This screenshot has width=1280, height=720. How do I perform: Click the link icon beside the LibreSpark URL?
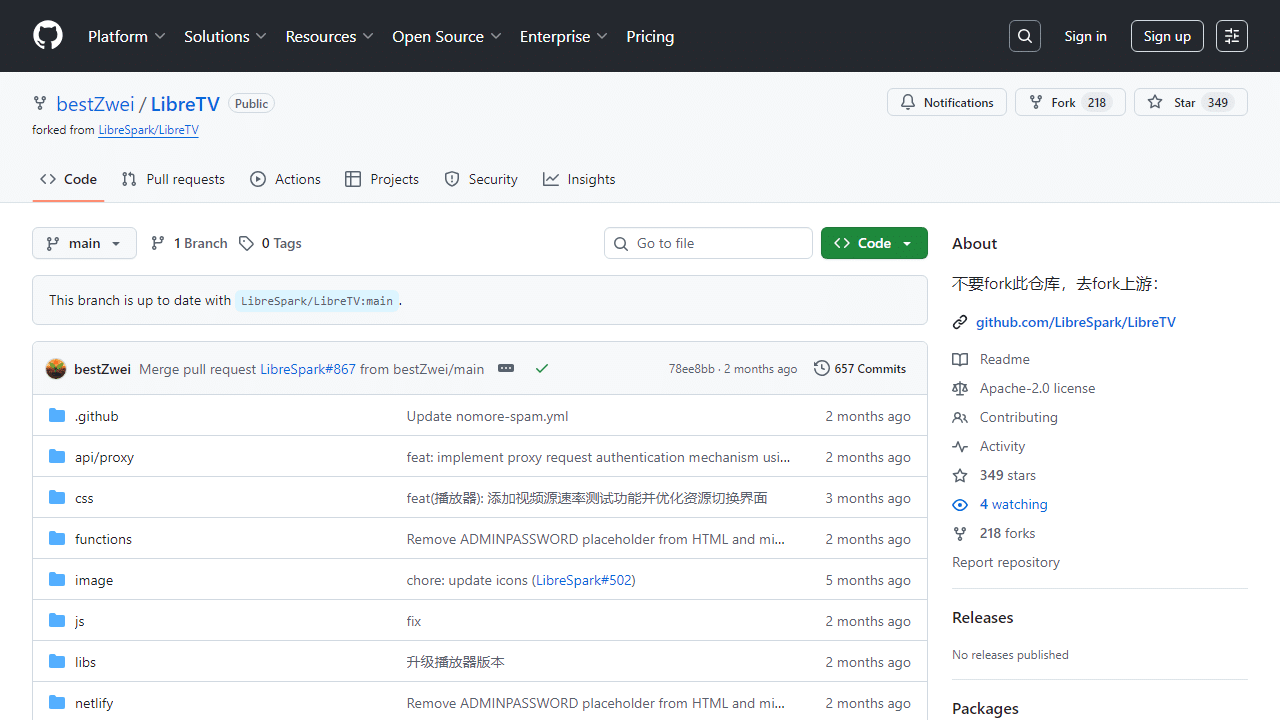960,322
